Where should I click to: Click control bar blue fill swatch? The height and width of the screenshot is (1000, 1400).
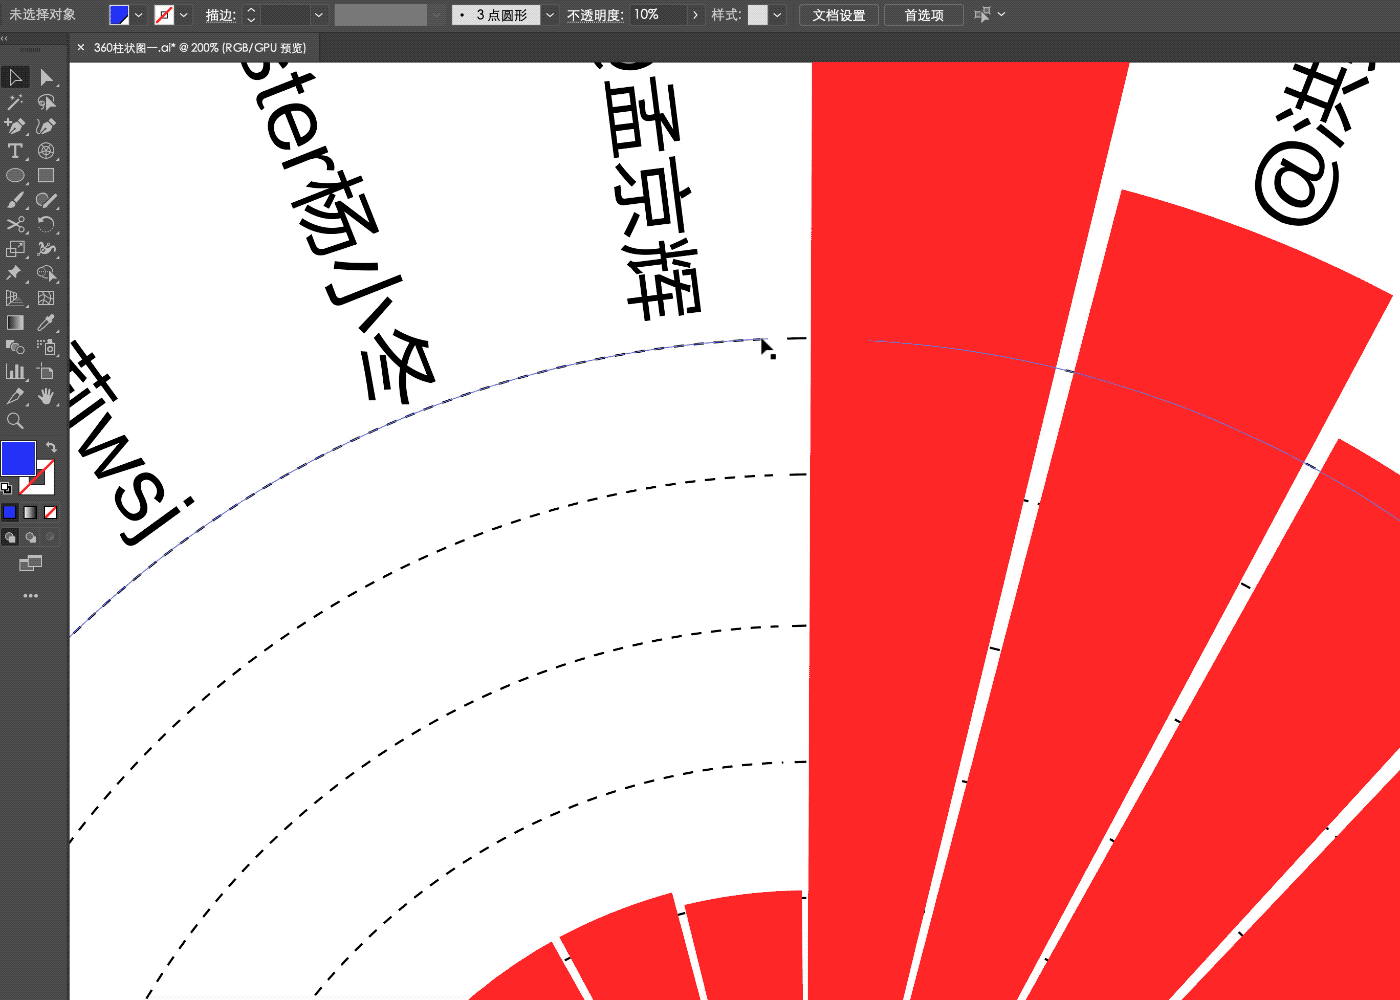click(119, 15)
